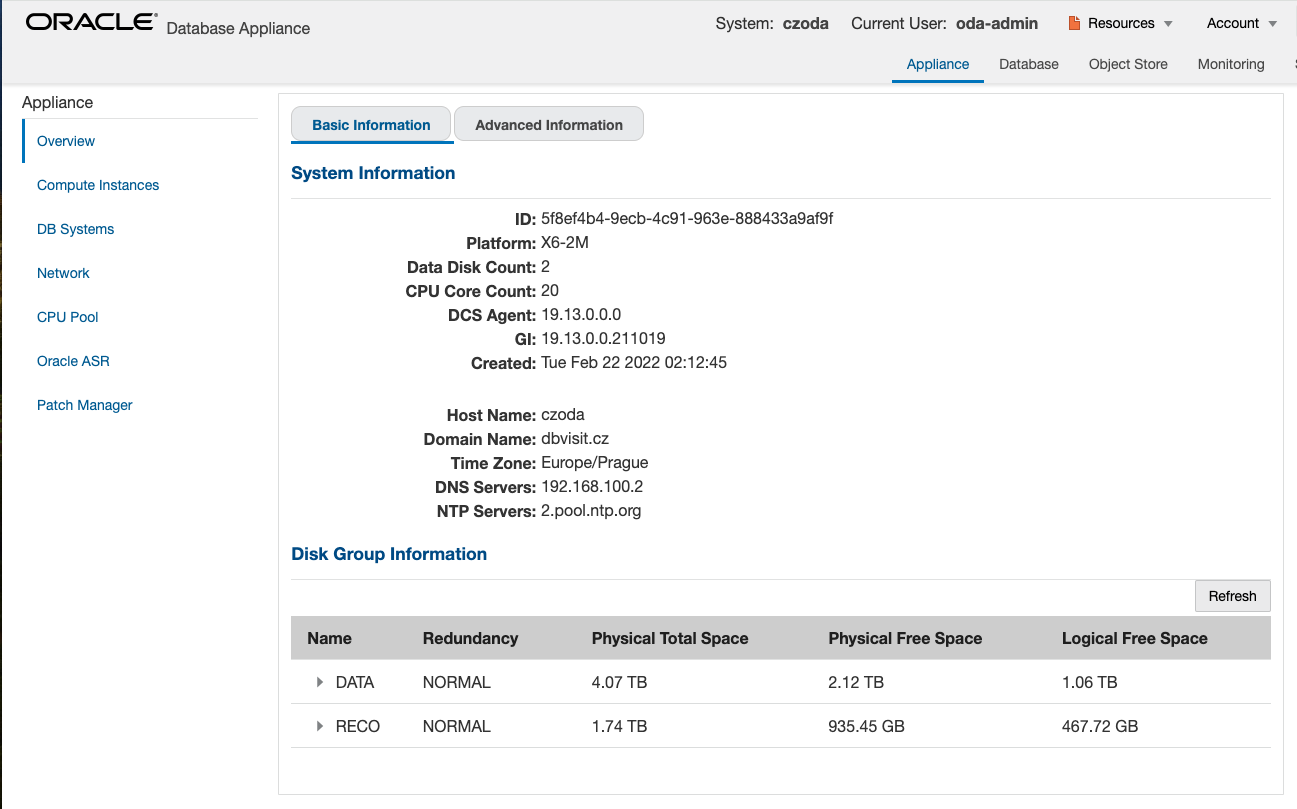Click the DNS server 192.168.100.2
1297x809 pixels.
tap(592, 486)
